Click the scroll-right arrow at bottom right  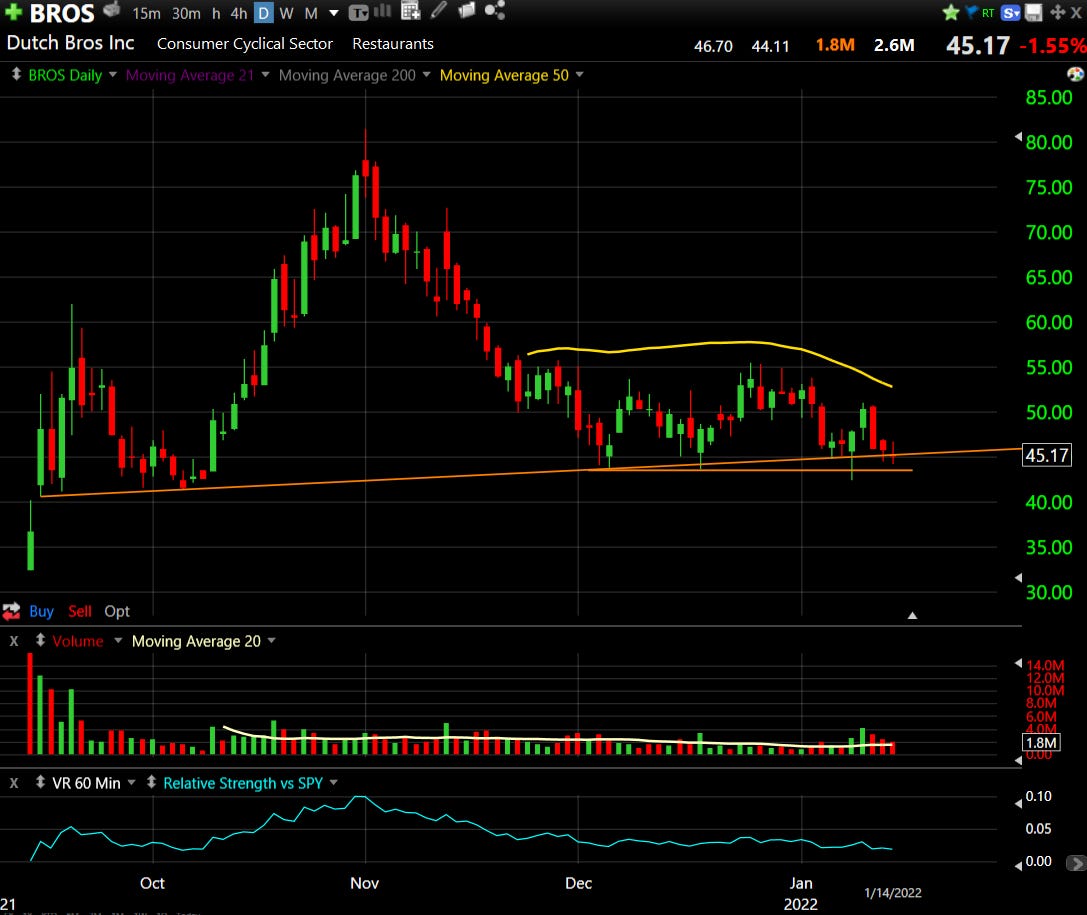(x=1076, y=864)
